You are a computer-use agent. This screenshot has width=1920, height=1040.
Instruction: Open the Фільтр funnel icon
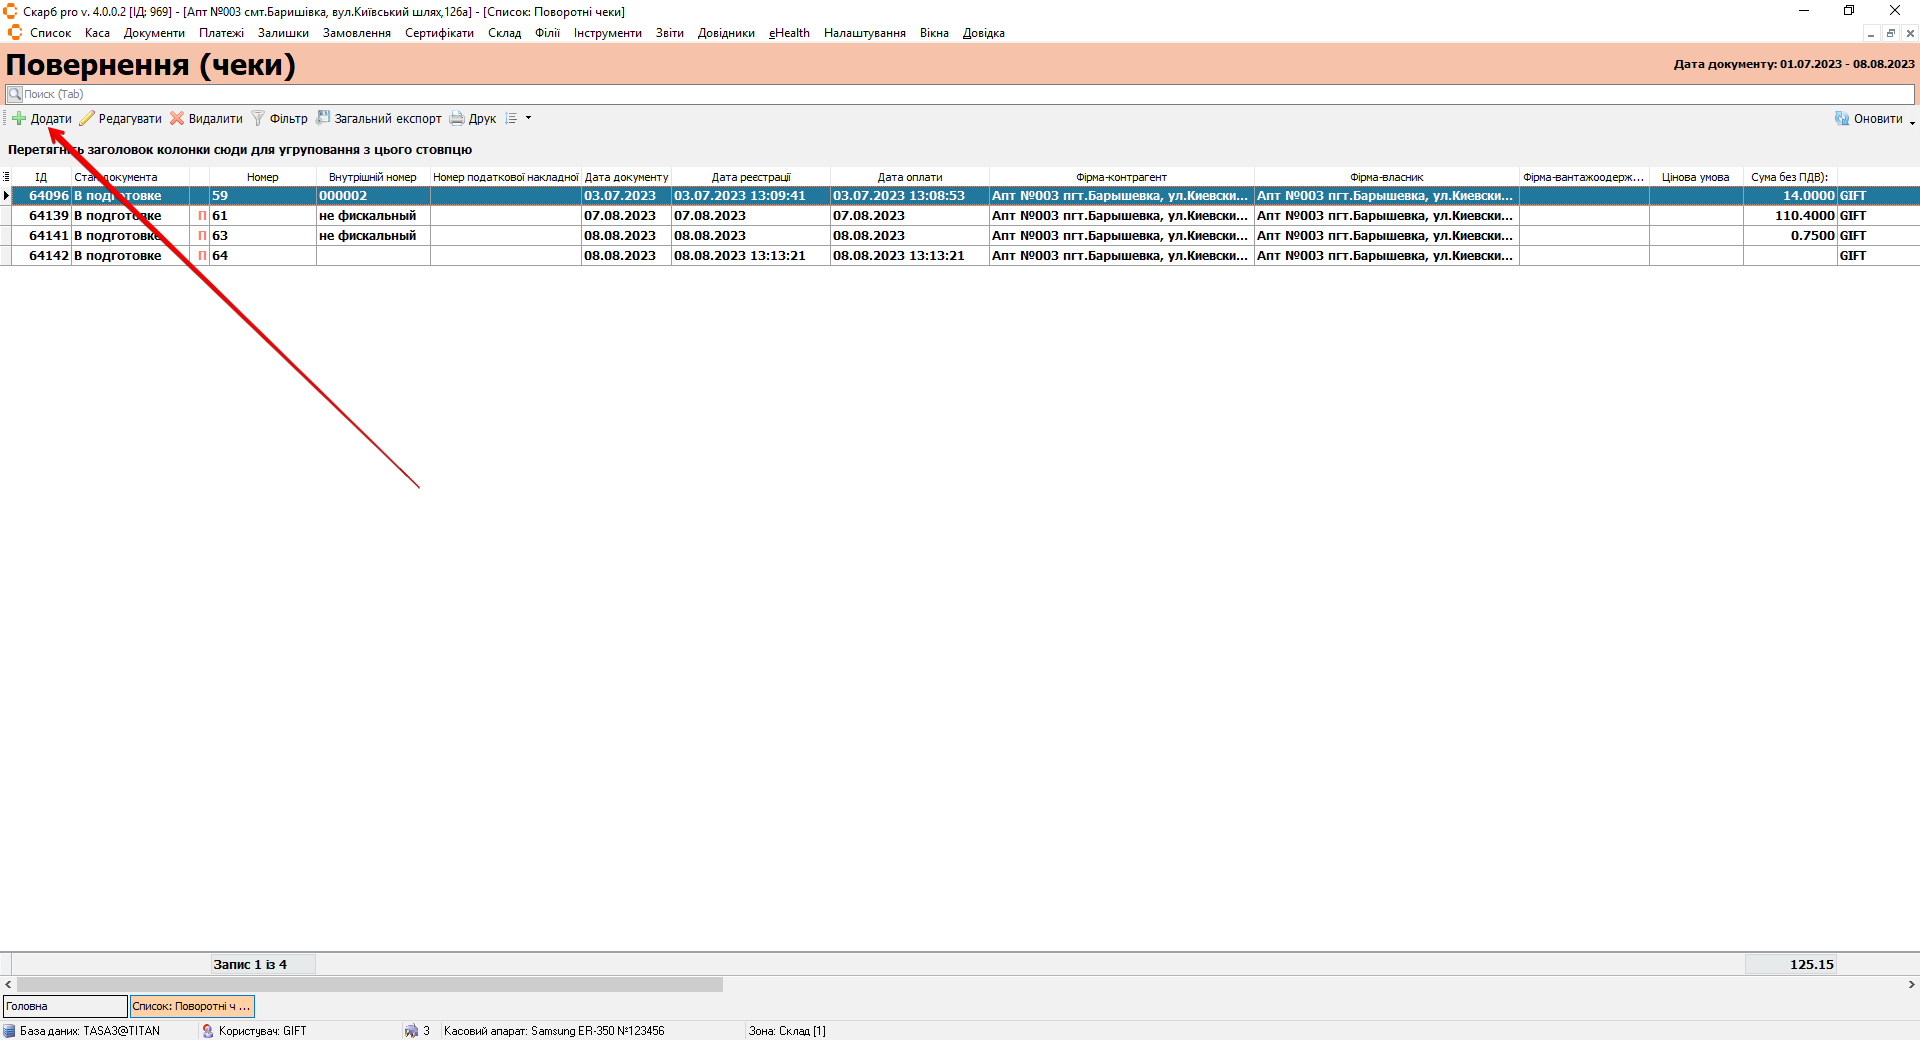(258, 119)
